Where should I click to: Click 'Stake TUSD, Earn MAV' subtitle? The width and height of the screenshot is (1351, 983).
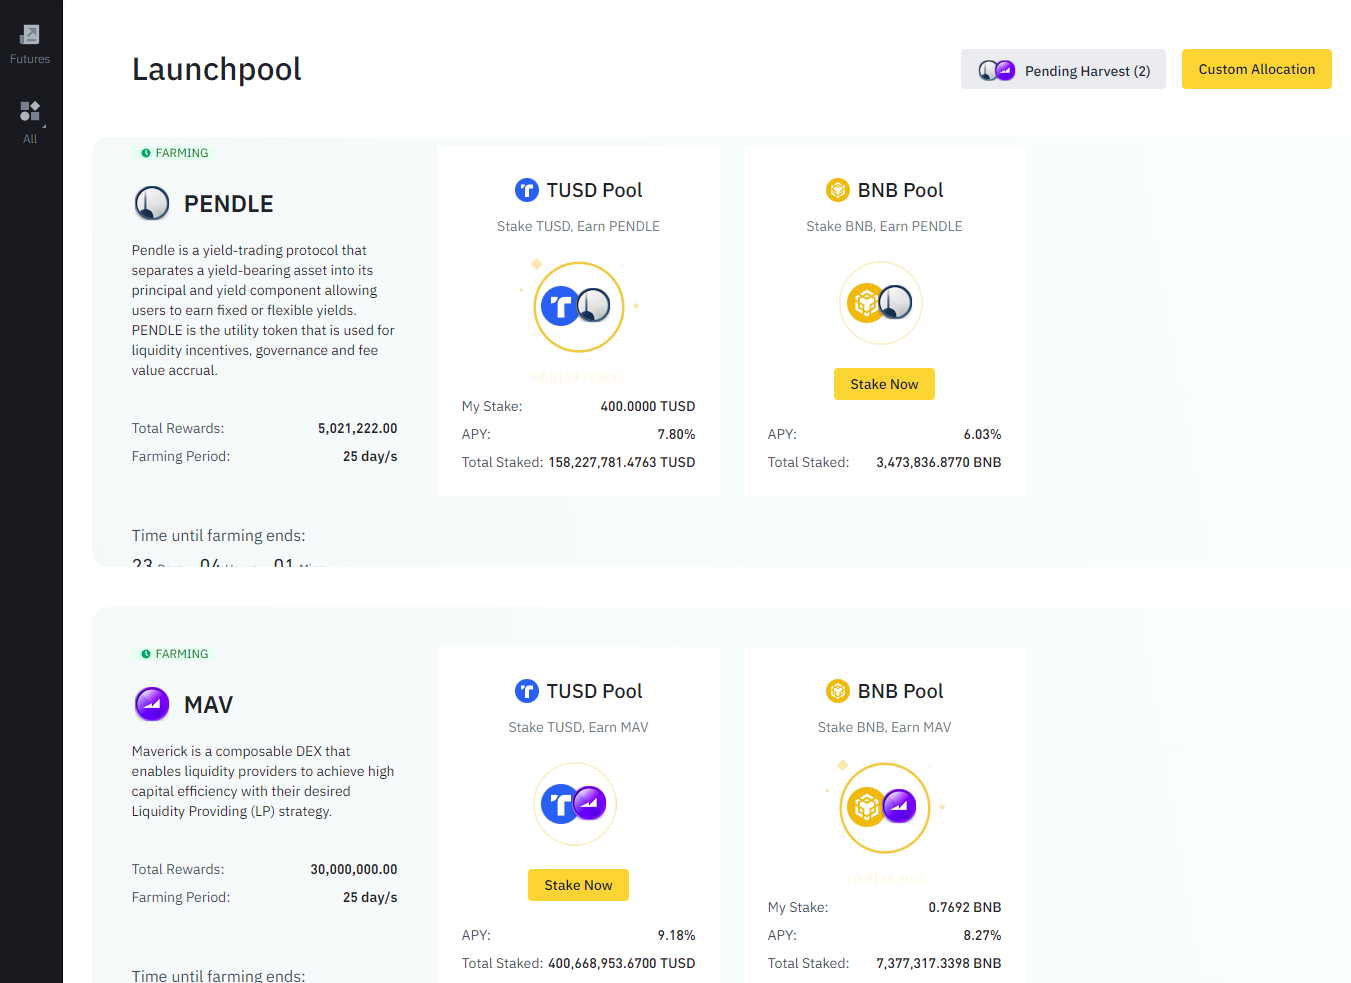tap(578, 727)
